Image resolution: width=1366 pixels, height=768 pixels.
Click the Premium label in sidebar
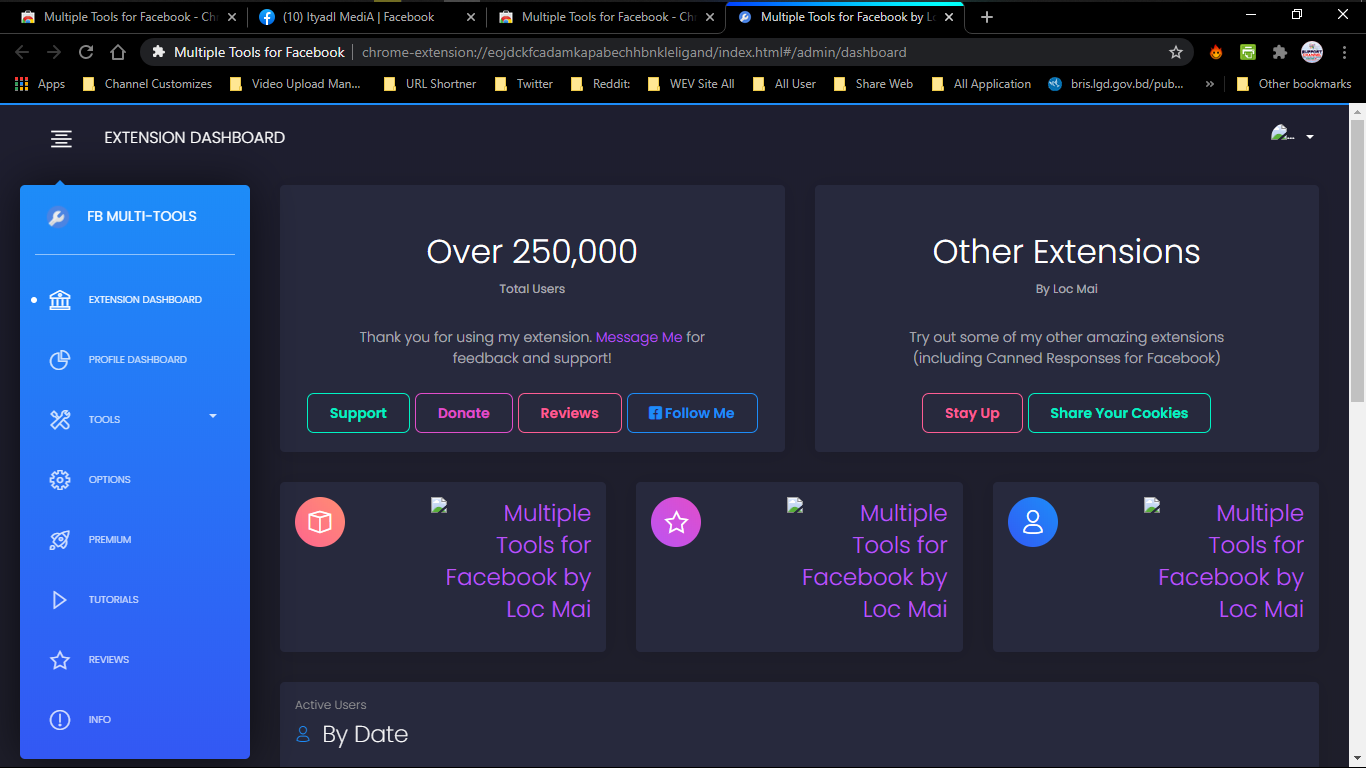click(110, 540)
